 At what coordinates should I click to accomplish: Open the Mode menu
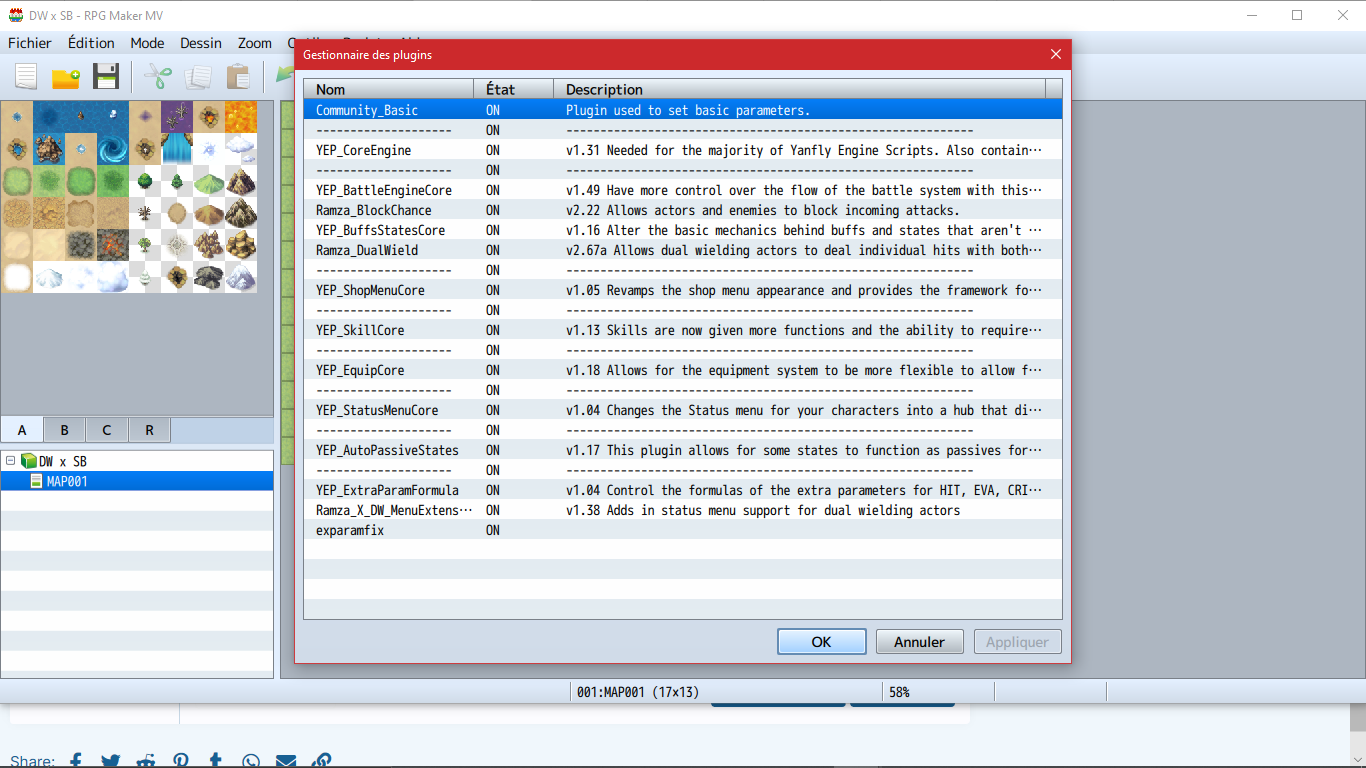click(147, 43)
